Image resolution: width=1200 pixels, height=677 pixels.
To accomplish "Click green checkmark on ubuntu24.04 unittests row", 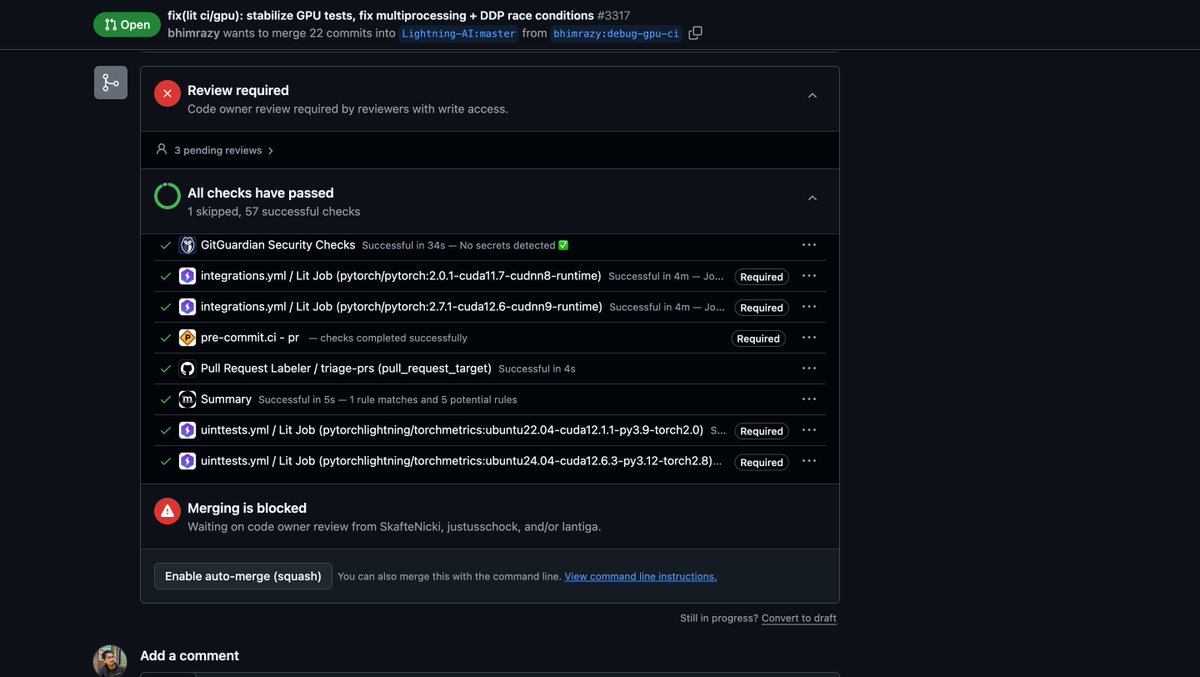I will (x=166, y=461).
